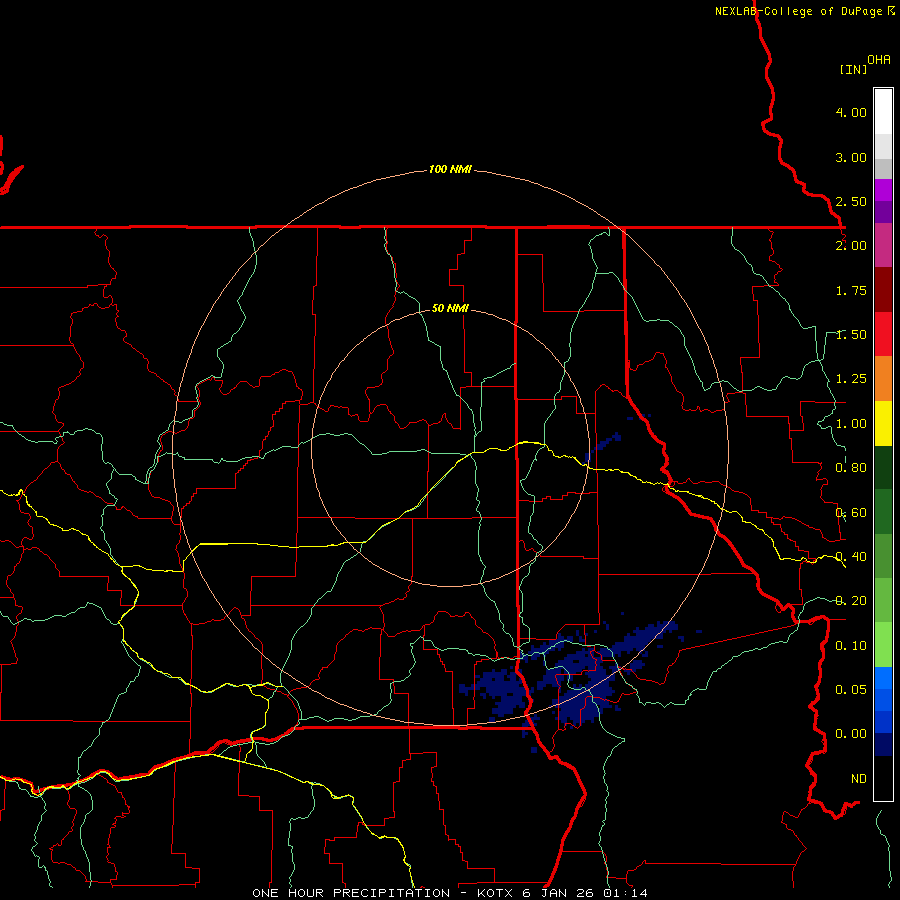The image size is (900, 900).
Task: Click the KOTX station identifier in footer
Action: coord(495,893)
